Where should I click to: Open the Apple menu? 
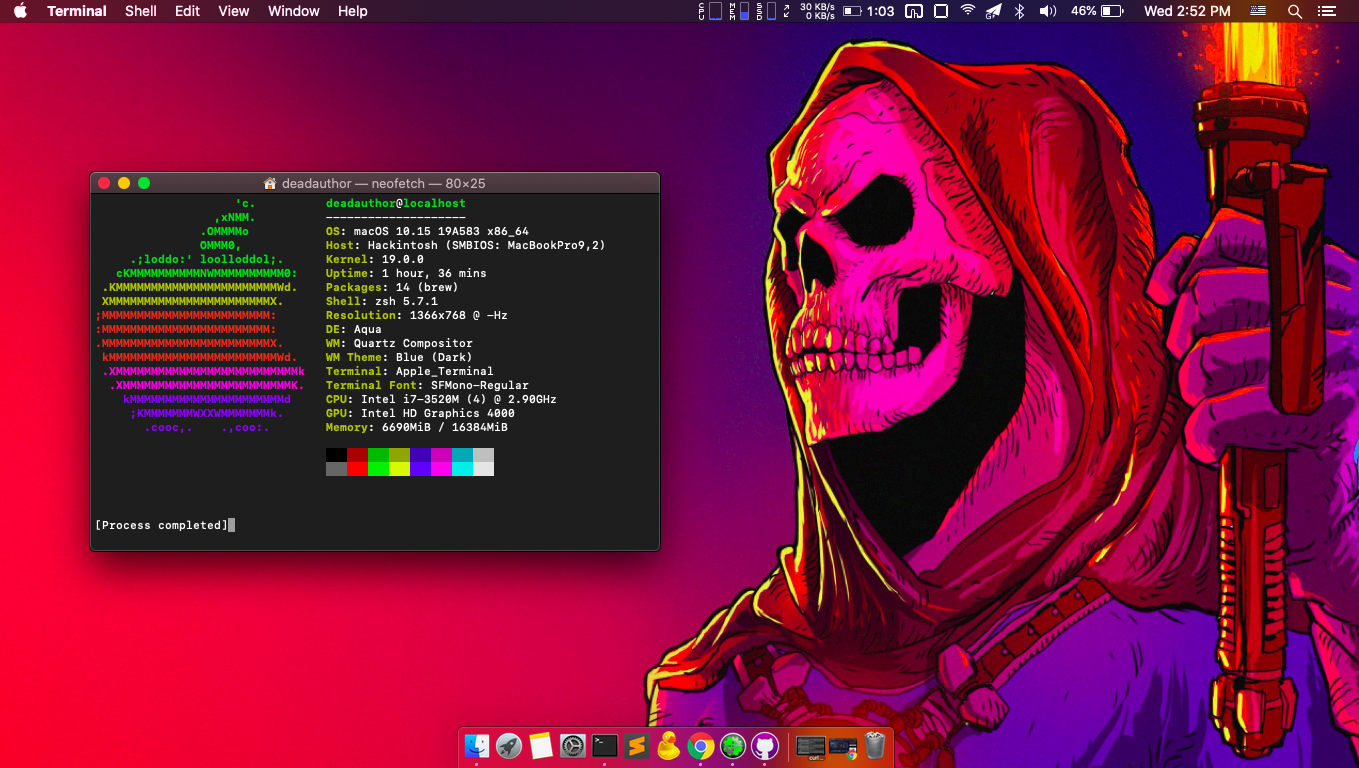[20, 11]
